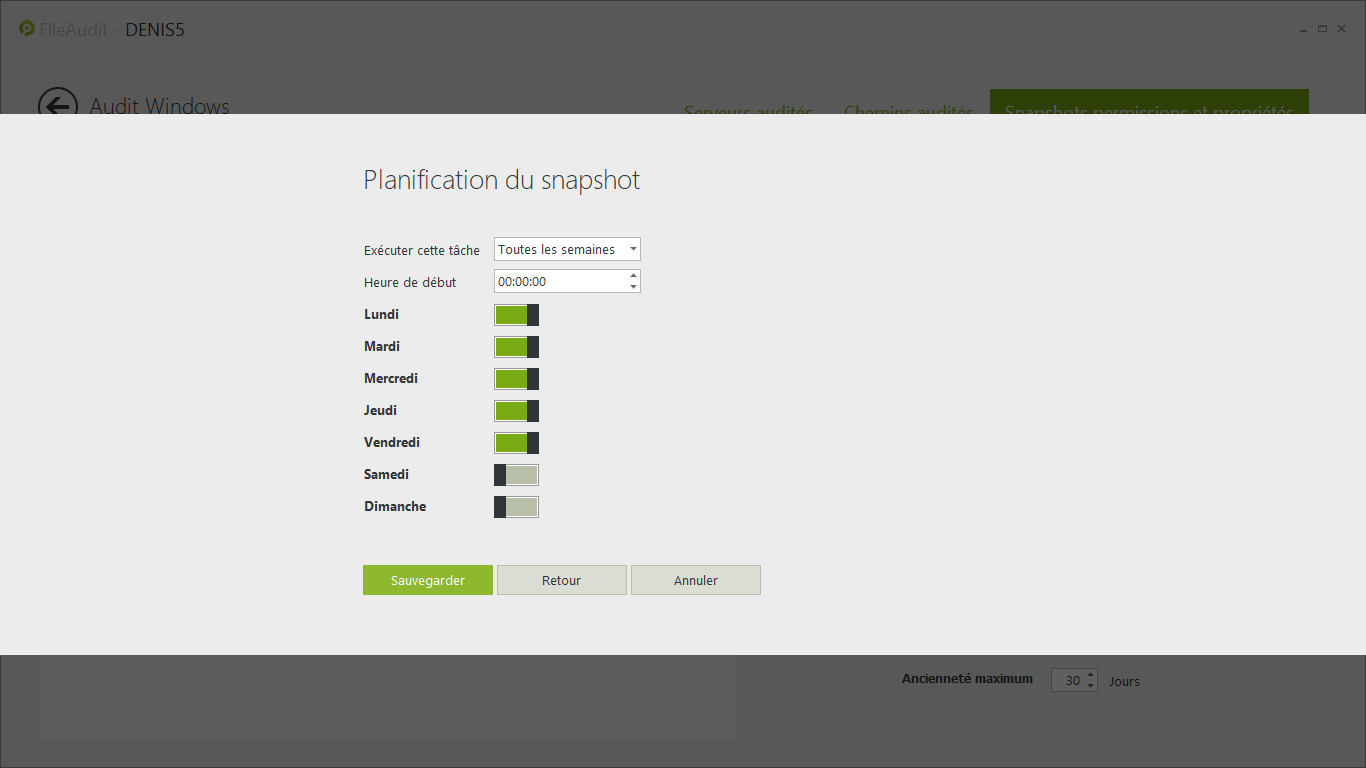The width and height of the screenshot is (1366, 768).
Task: Toggle Mercredi off
Action: pos(516,379)
